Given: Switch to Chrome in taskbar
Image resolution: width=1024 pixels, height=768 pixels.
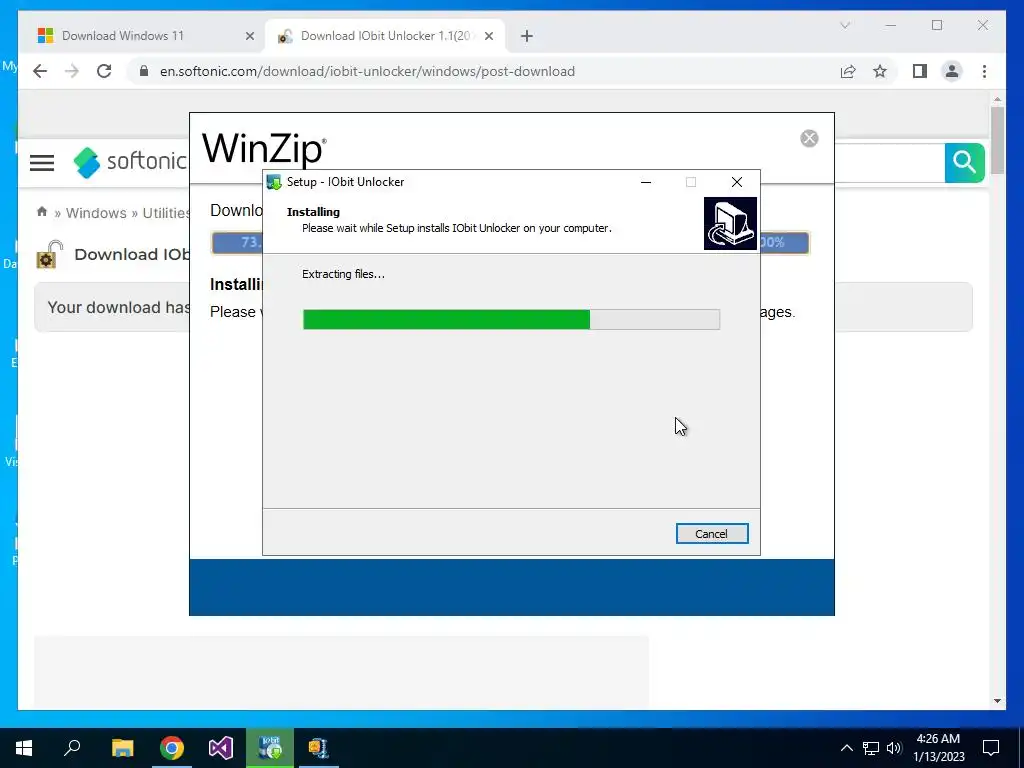Looking at the screenshot, I should [x=172, y=748].
